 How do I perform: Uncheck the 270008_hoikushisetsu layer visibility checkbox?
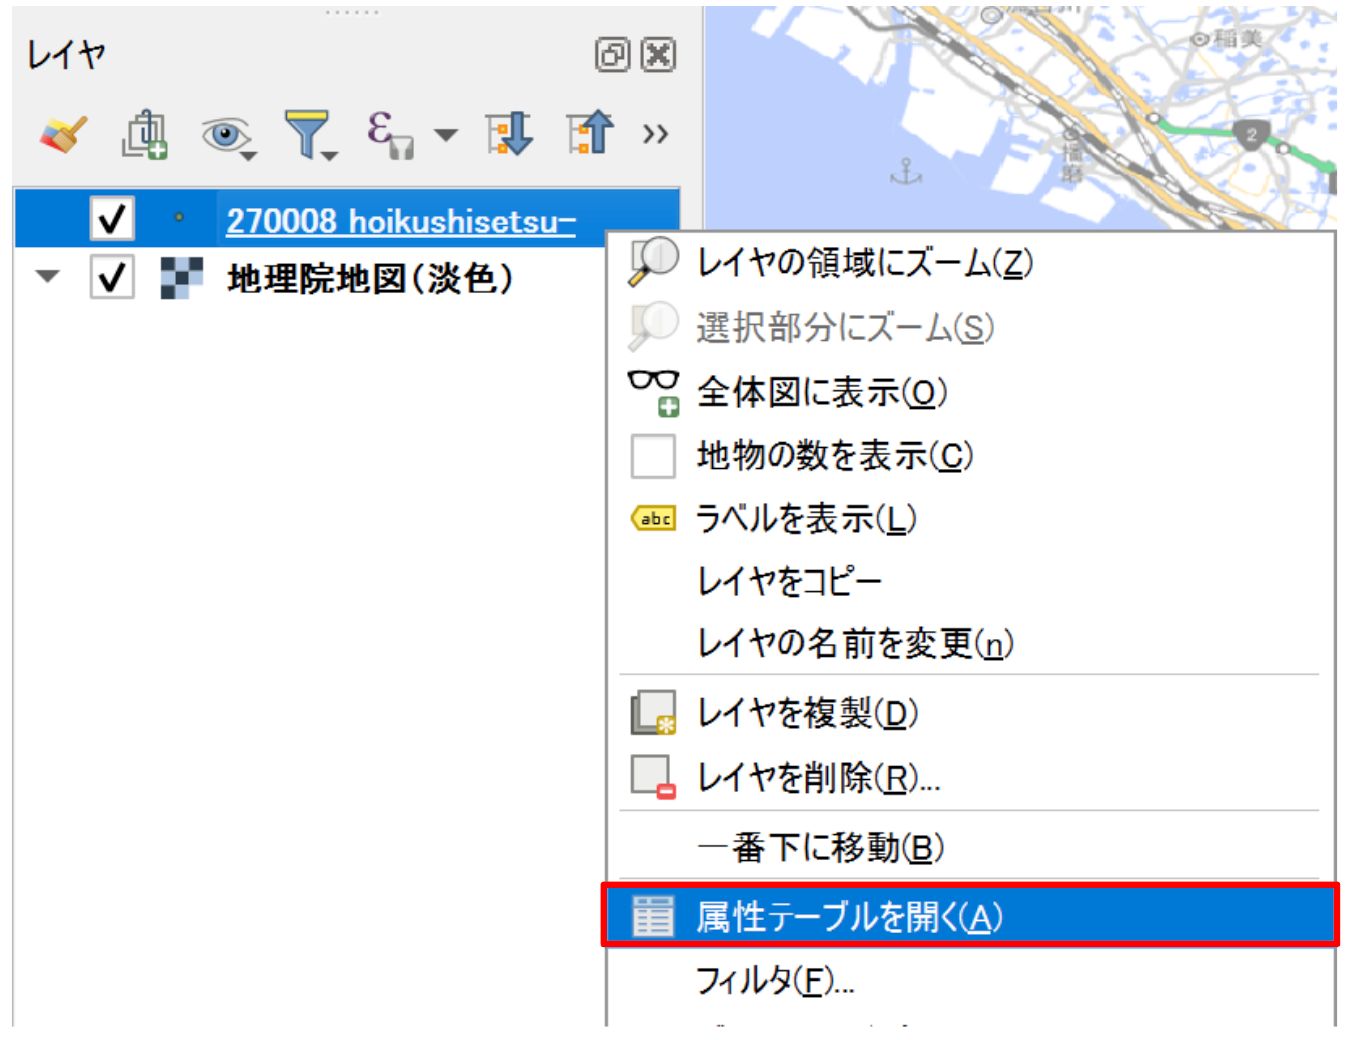(x=112, y=218)
